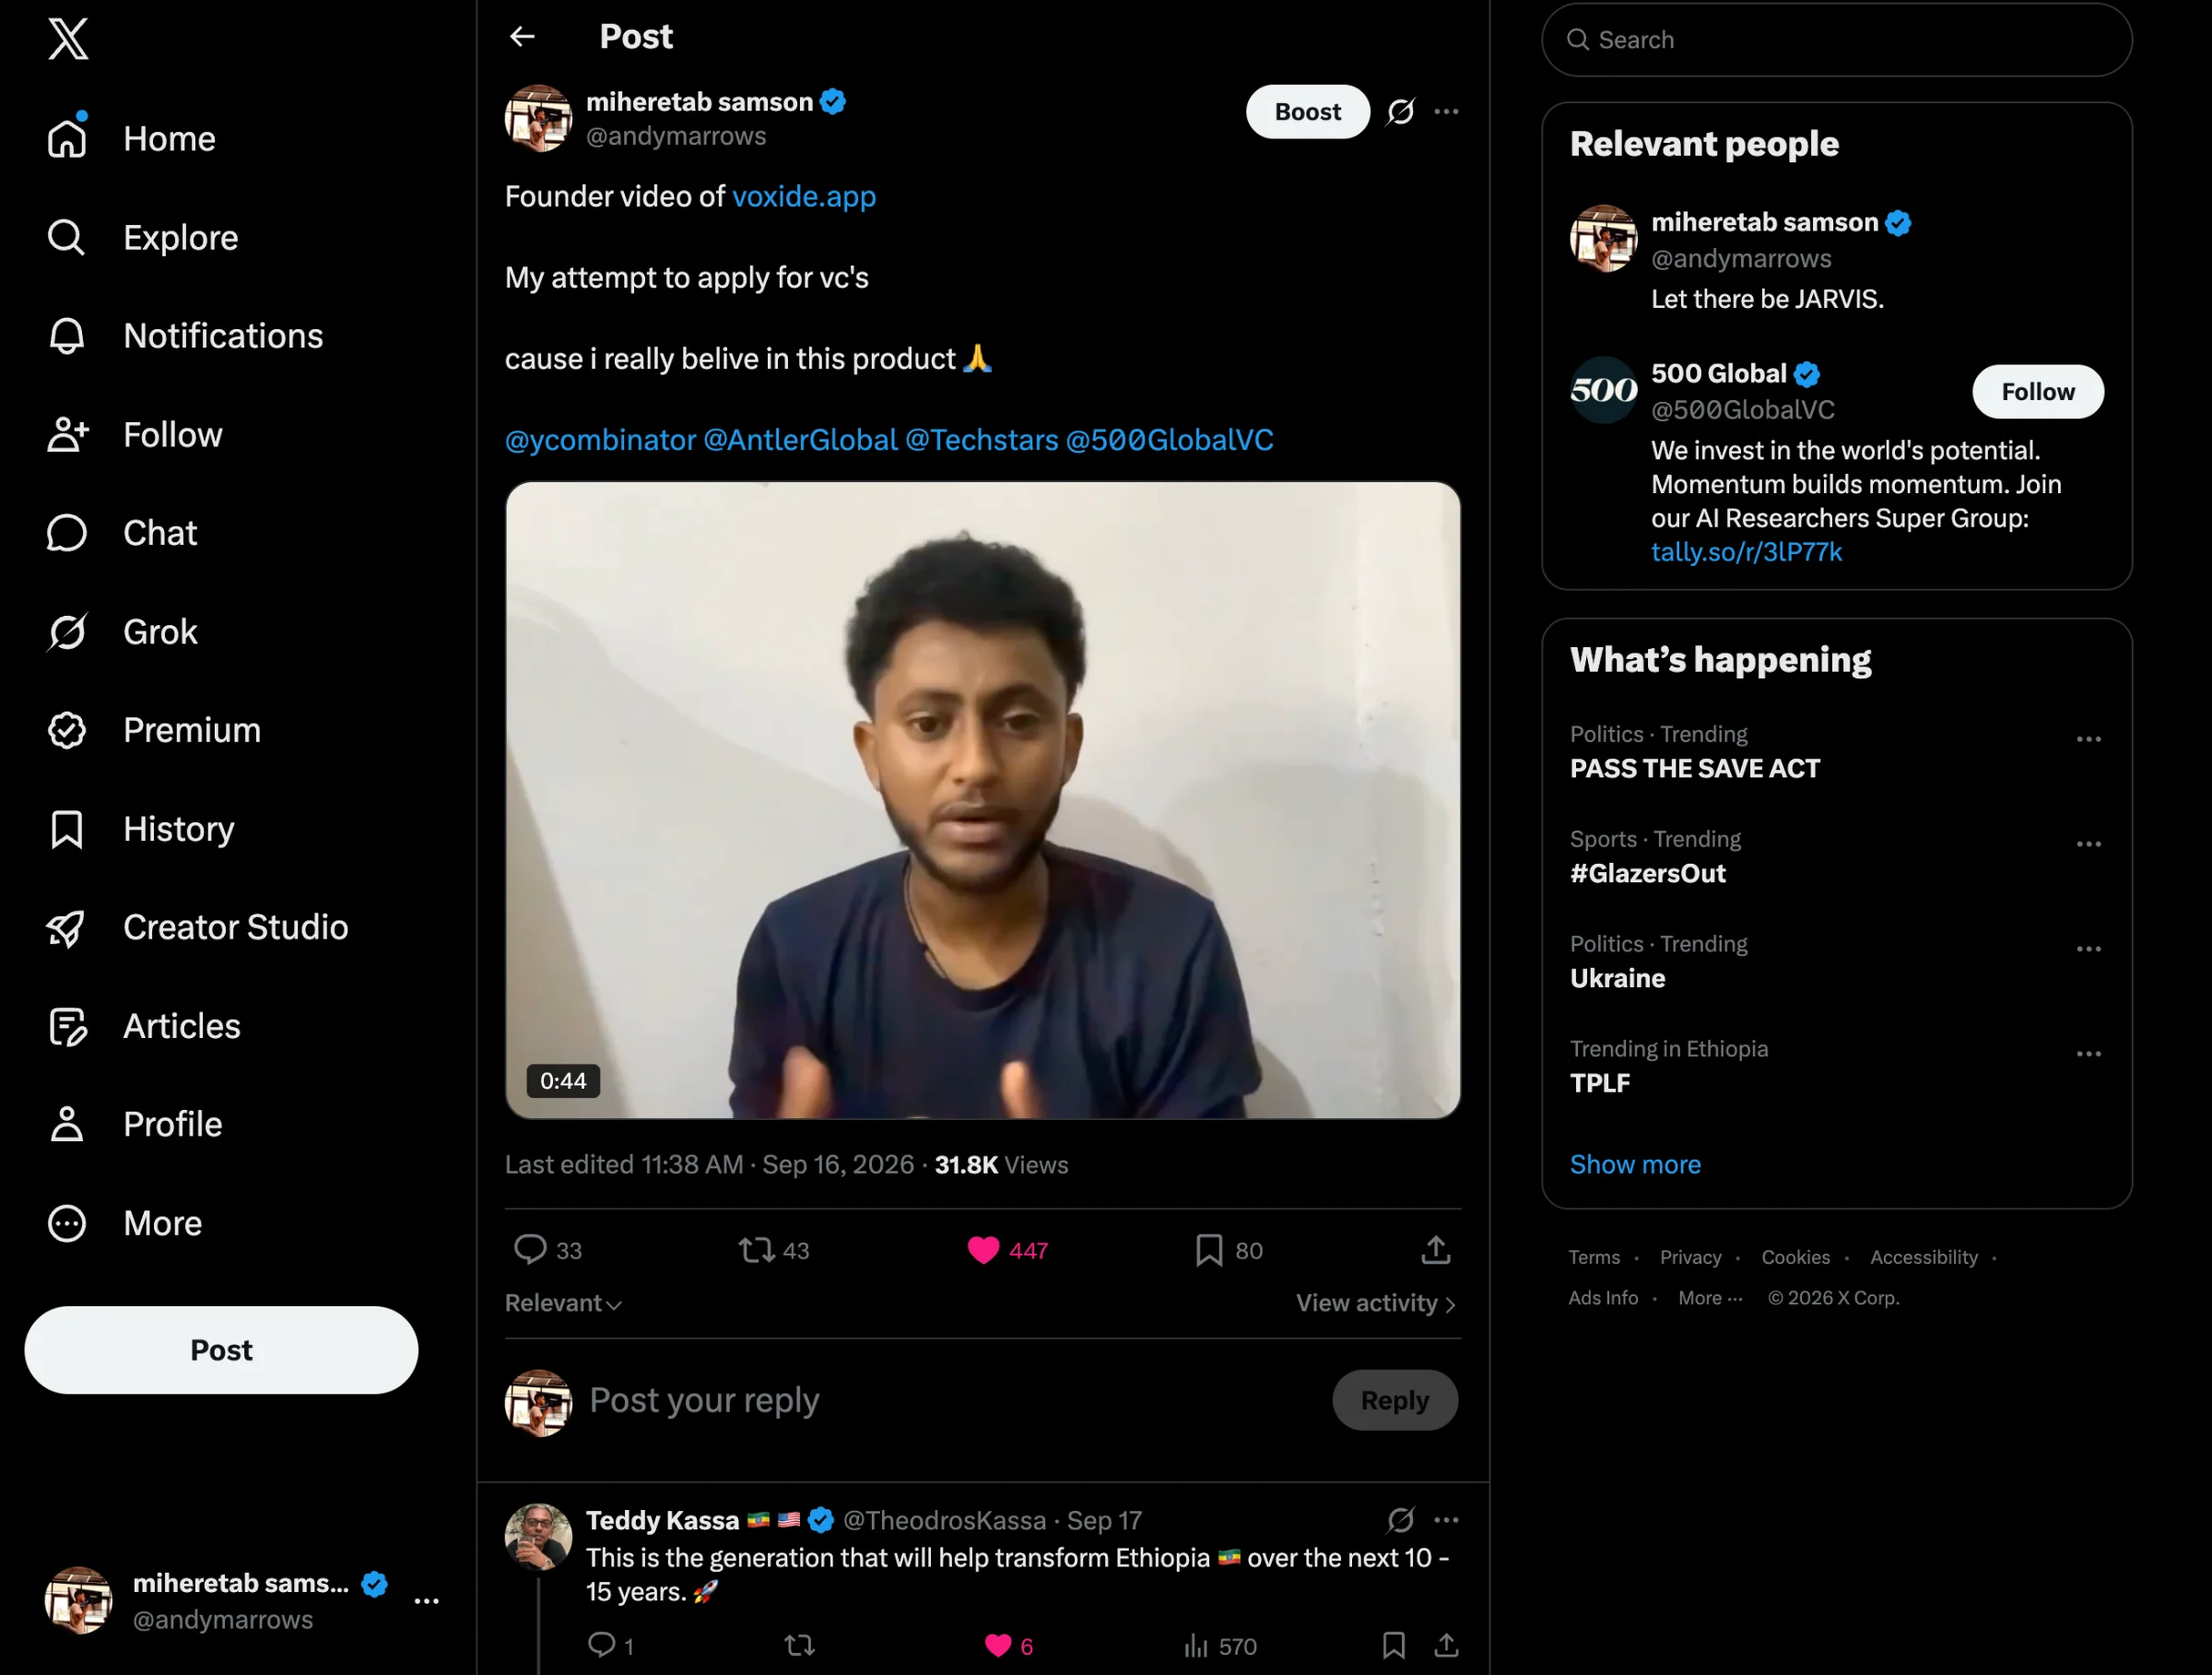Repost using the icon showing 43
Viewport: 2212px width, 1675px height.
[x=756, y=1249]
